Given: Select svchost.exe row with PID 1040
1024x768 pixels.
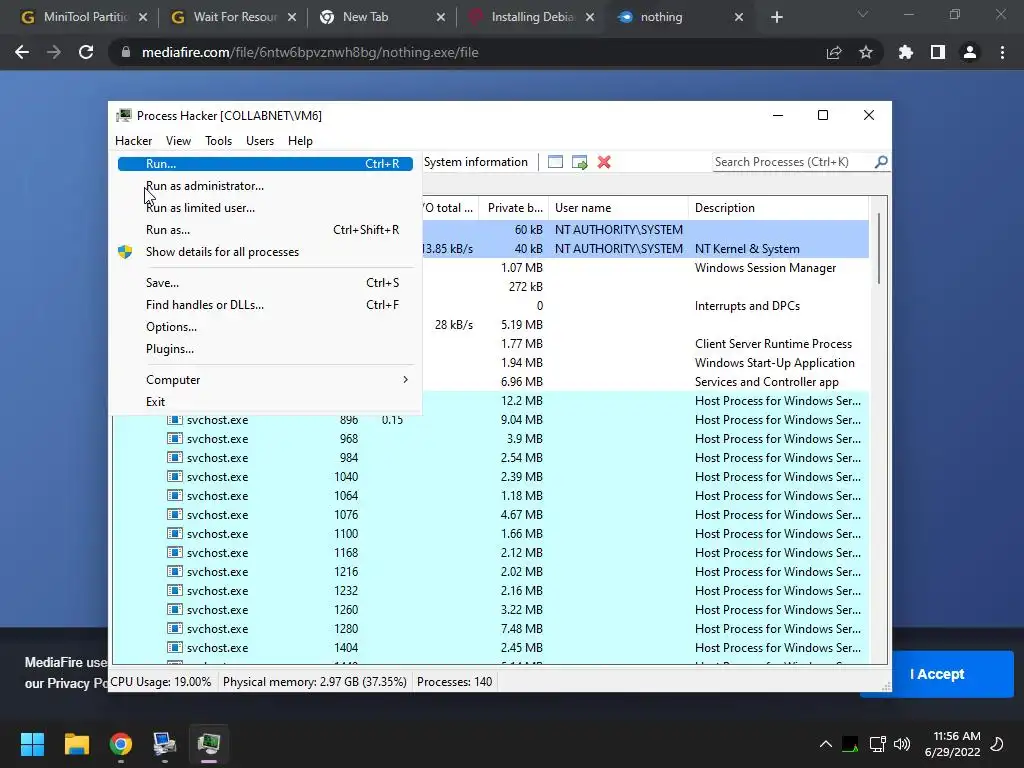Looking at the screenshot, I should coord(490,477).
